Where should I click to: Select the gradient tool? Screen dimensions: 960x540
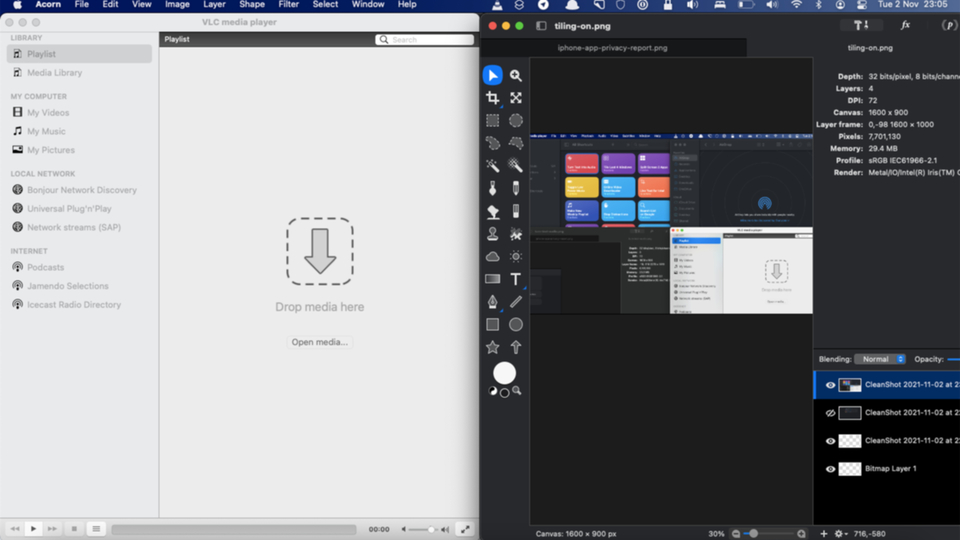click(493, 279)
